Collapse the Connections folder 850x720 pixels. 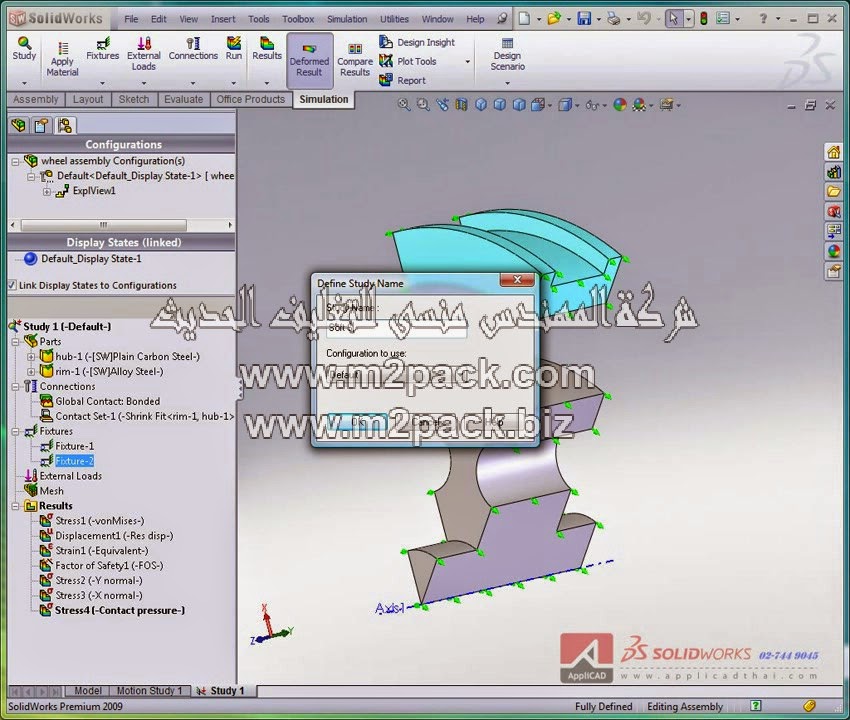[x=15, y=387]
